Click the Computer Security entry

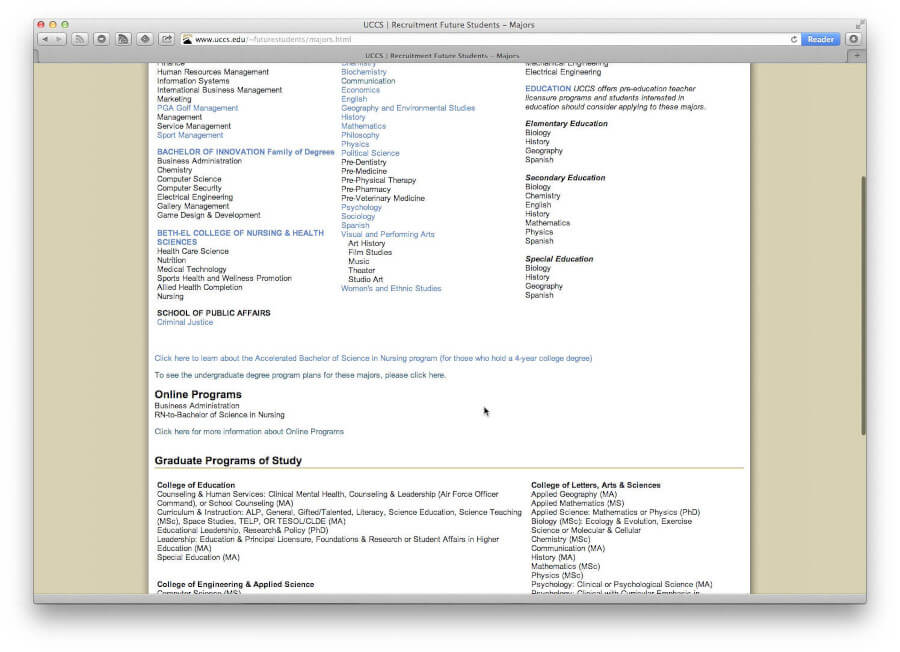(189, 188)
